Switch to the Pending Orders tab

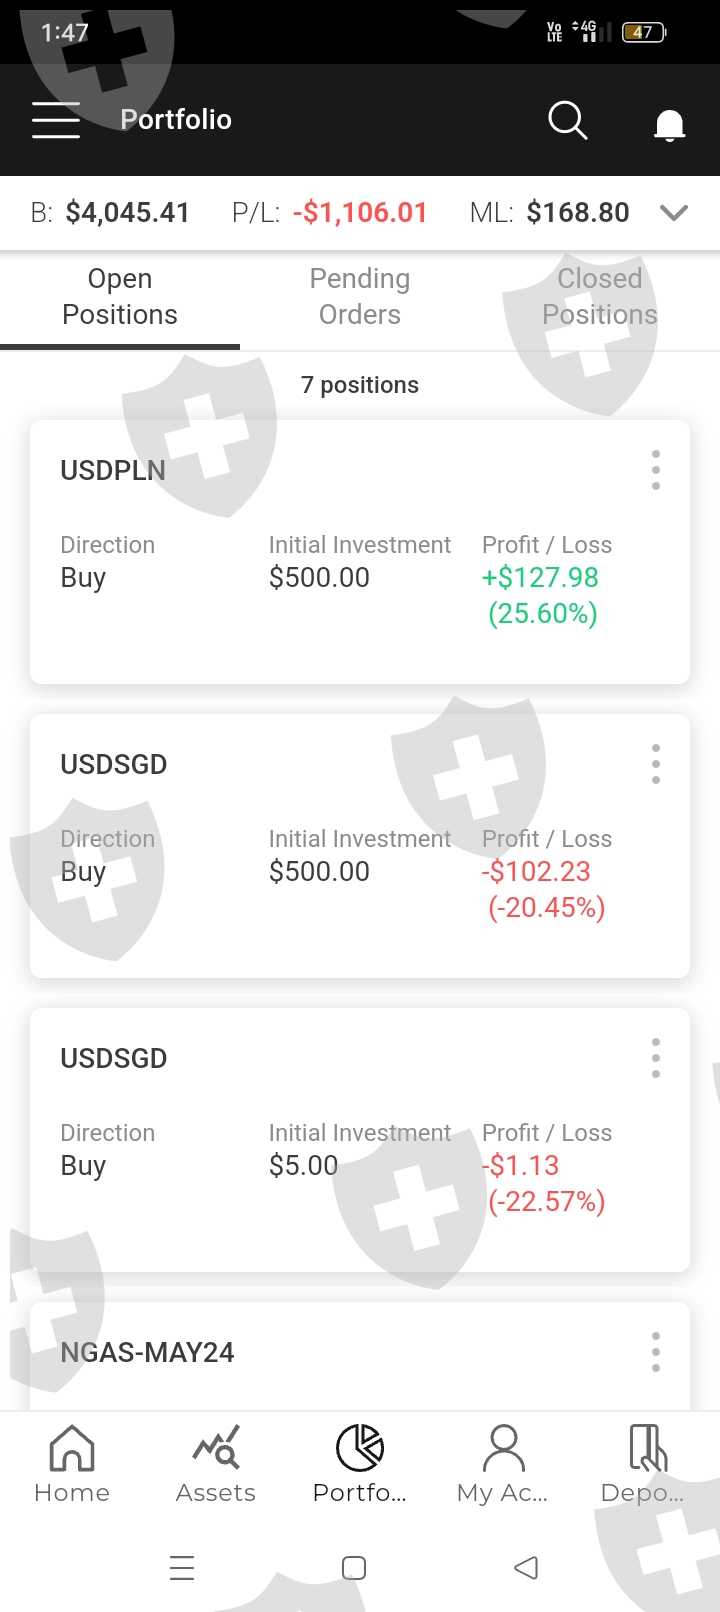coord(360,297)
